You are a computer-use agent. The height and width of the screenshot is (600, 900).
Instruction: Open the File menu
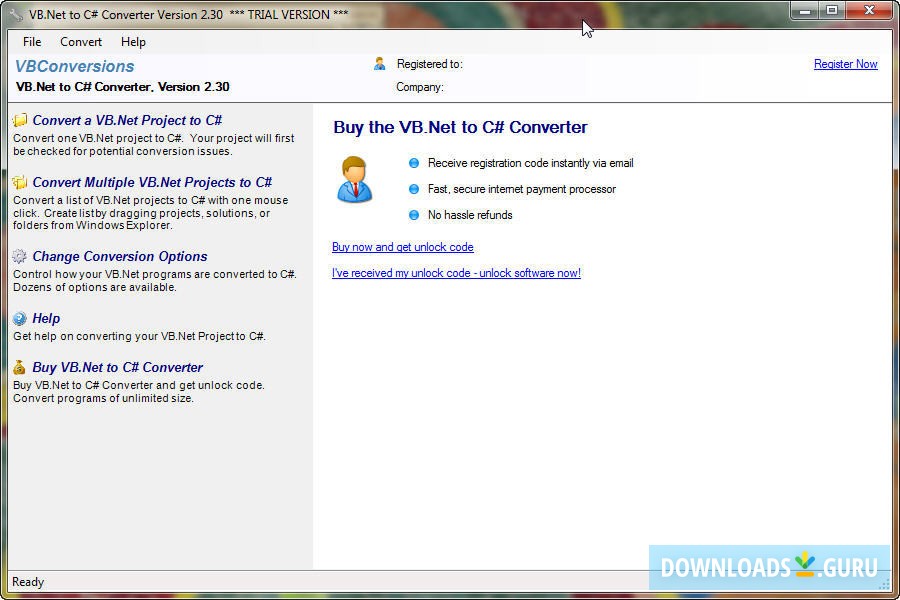[x=32, y=42]
